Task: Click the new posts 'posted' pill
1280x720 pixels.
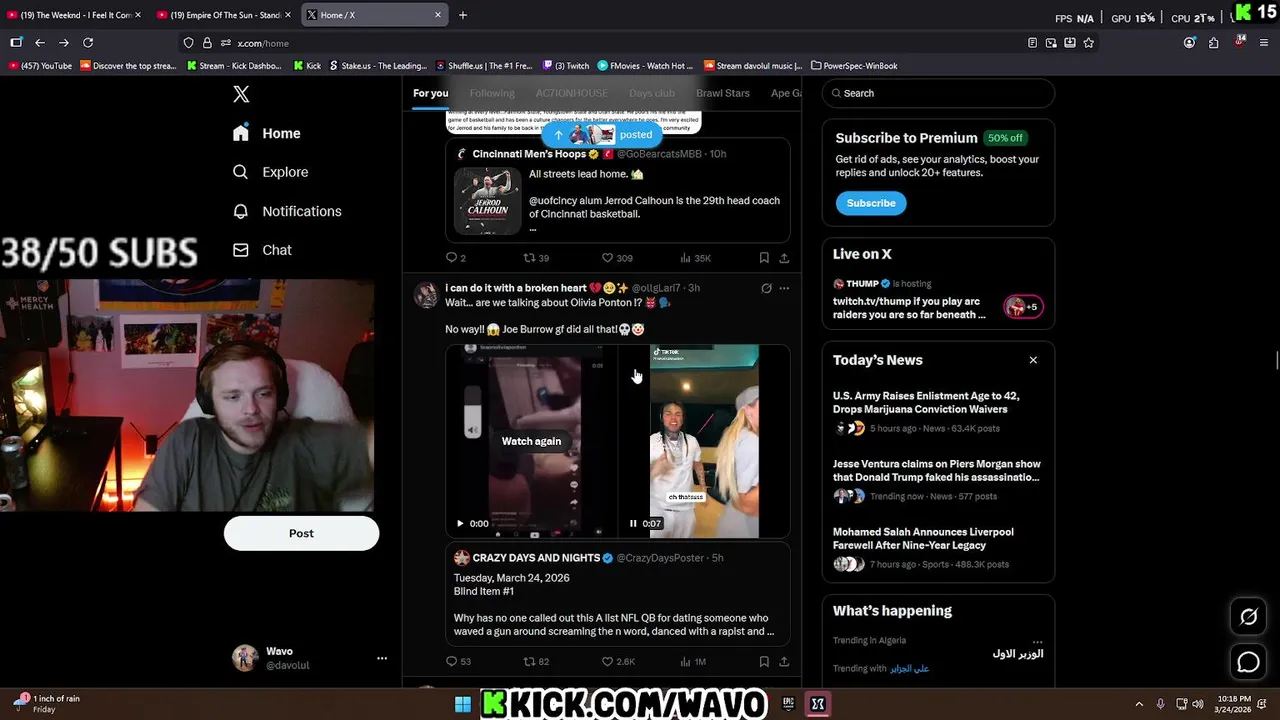Action: click(x=602, y=135)
